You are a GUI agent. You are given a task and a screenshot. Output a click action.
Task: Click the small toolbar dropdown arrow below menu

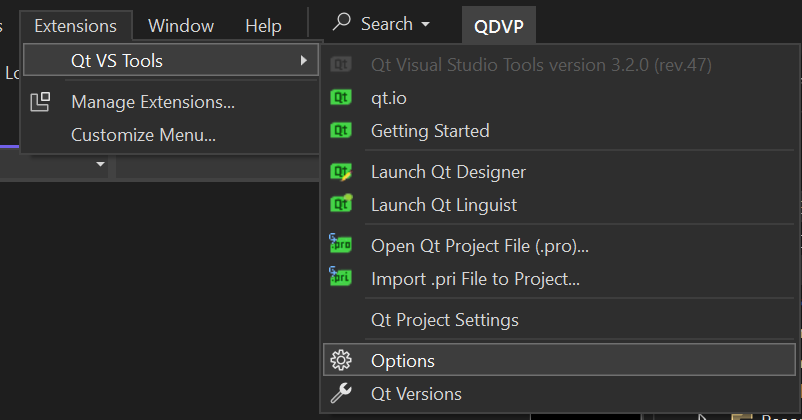pos(100,163)
